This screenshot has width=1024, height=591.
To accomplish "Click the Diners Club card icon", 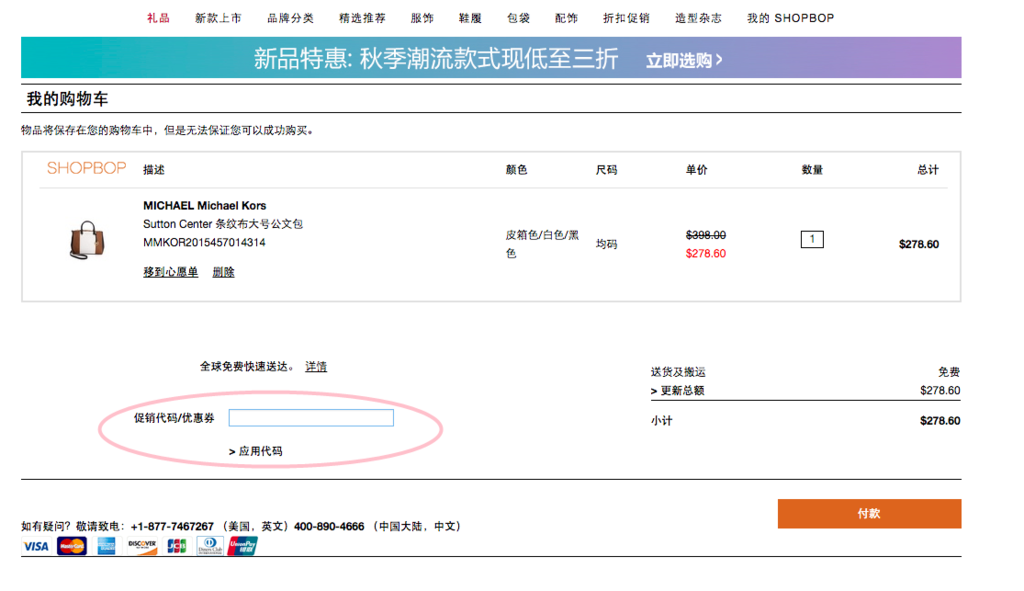I will pyautogui.click(x=210, y=546).
